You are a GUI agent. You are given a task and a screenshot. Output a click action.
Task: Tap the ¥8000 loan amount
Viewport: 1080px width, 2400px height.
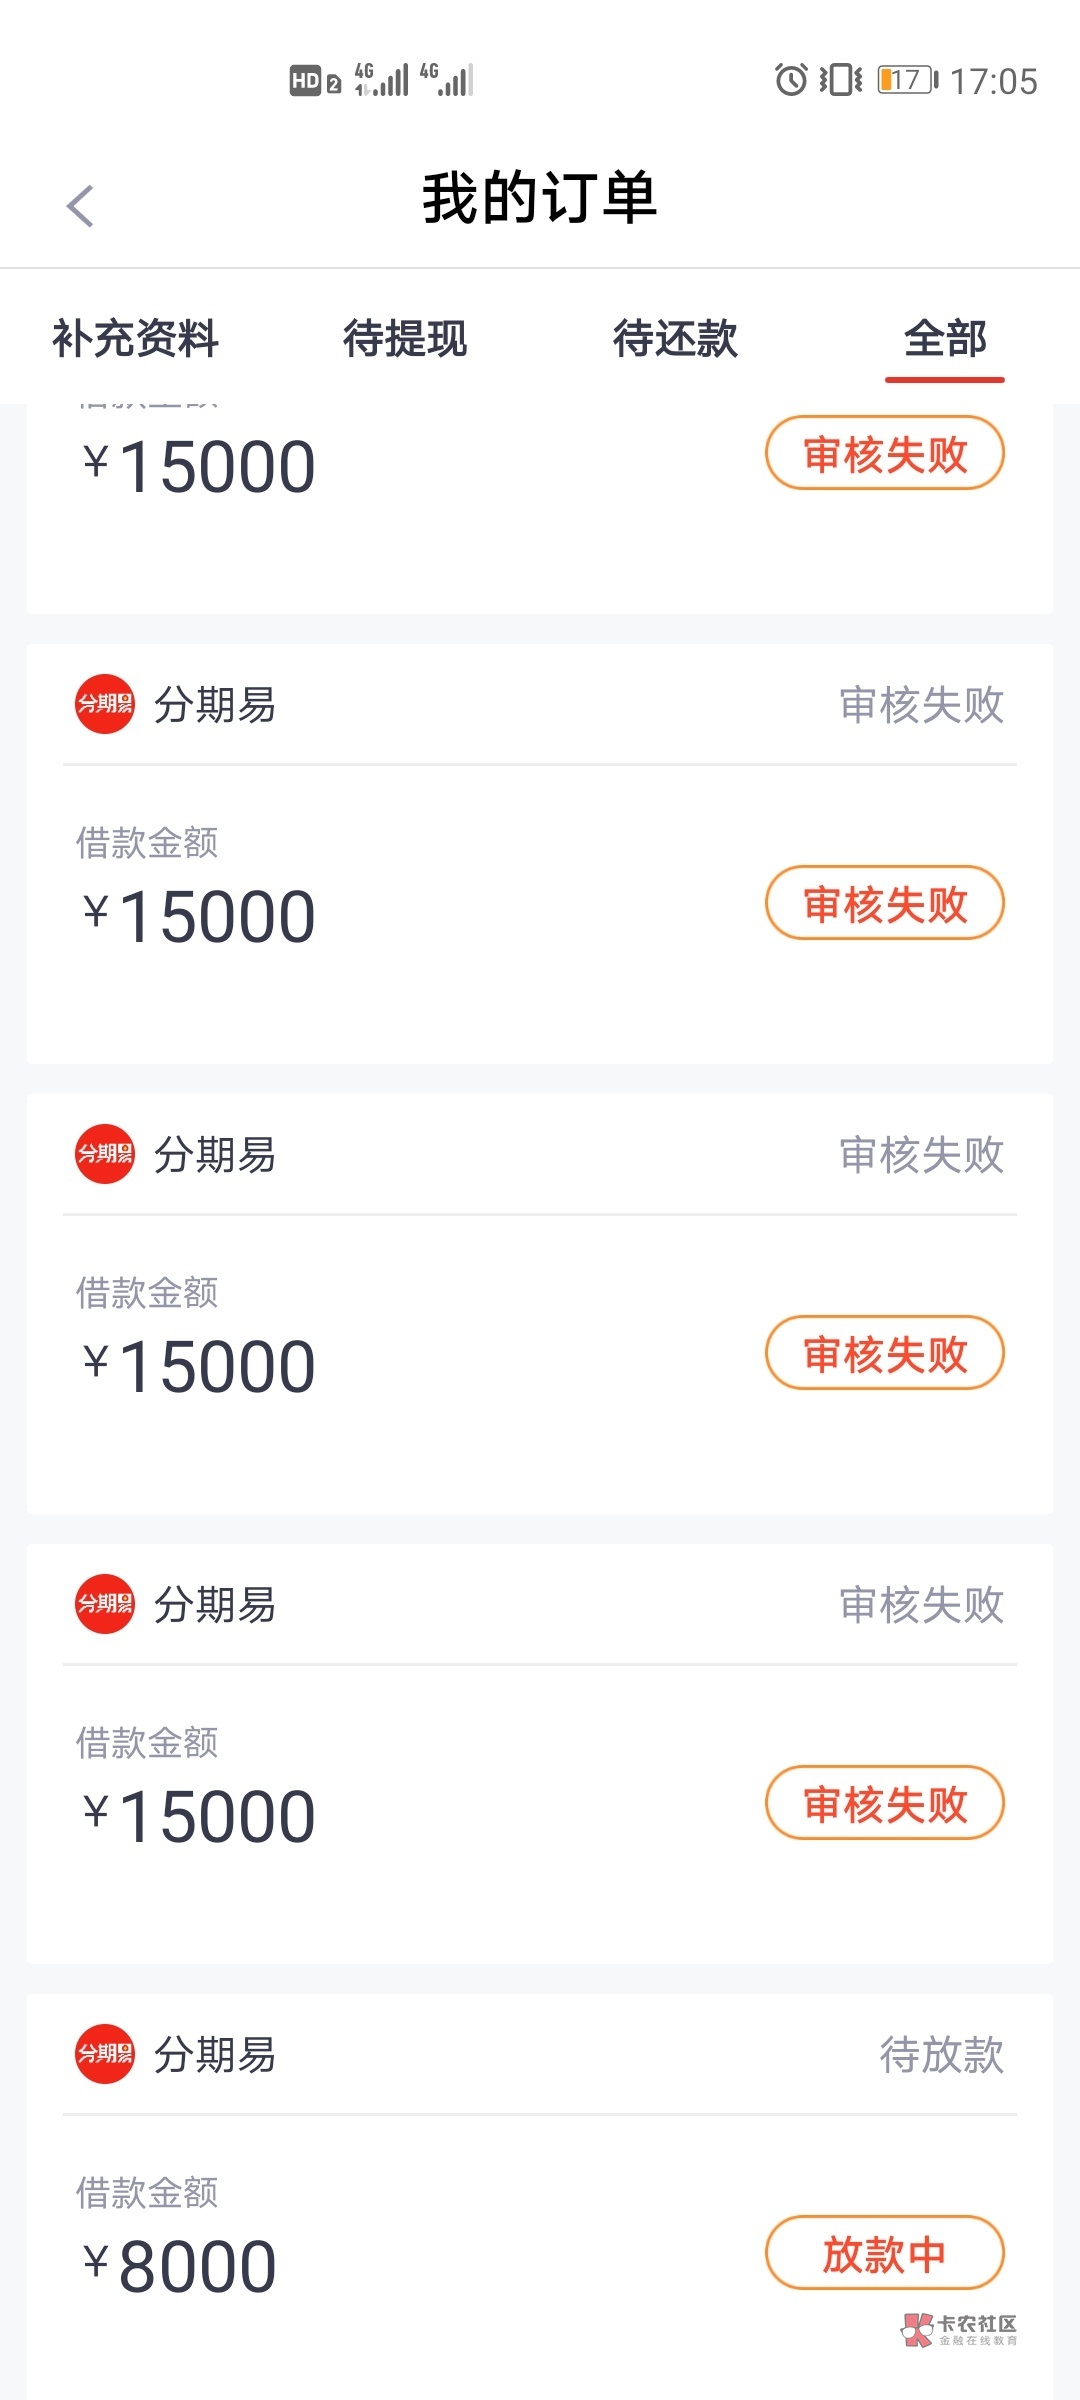pyautogui.click(x=180, y=2266)
